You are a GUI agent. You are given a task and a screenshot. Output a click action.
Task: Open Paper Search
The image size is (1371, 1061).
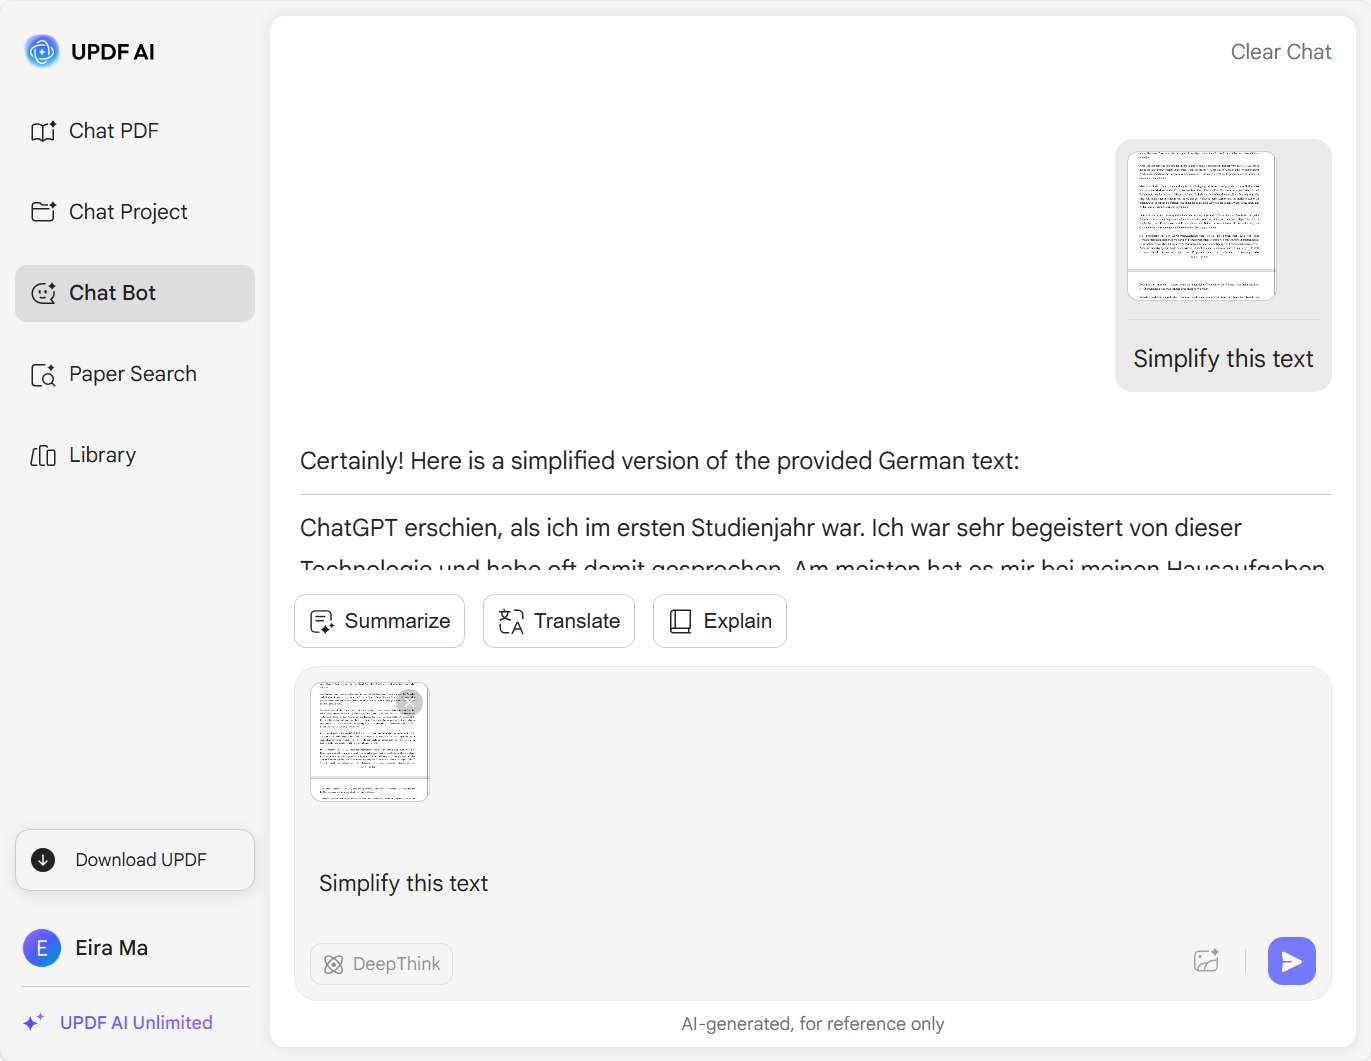tap(132, 373)
